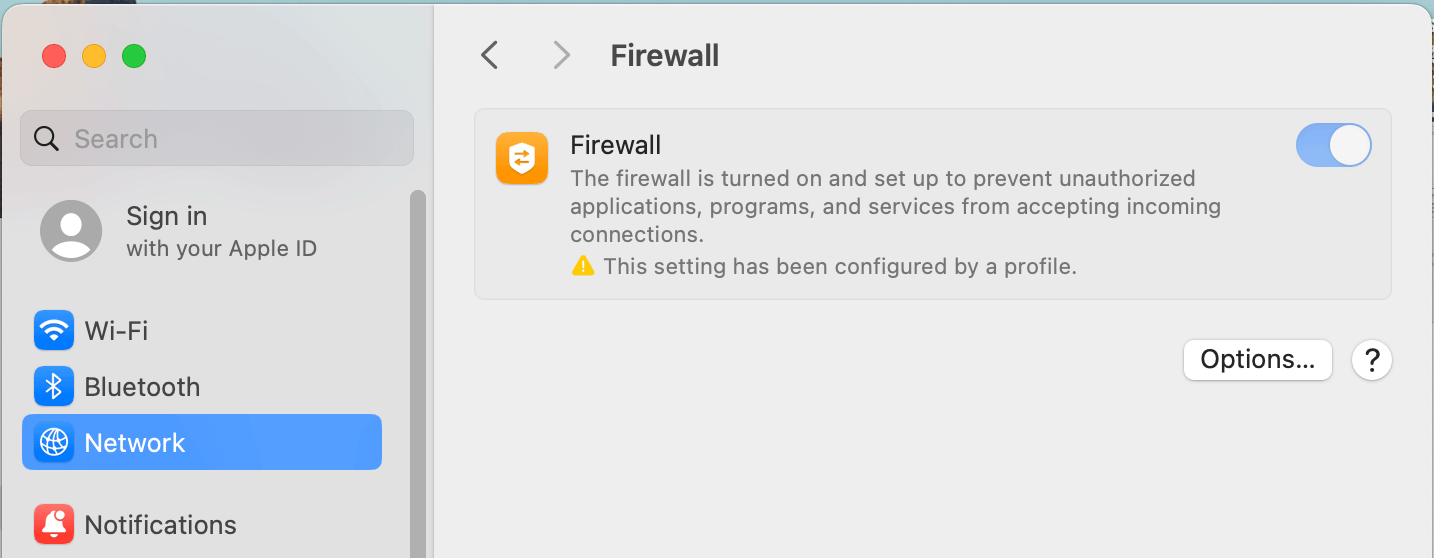
Task: Click the sidebar vertical scrollbar
Action: (x=418, y=370)
